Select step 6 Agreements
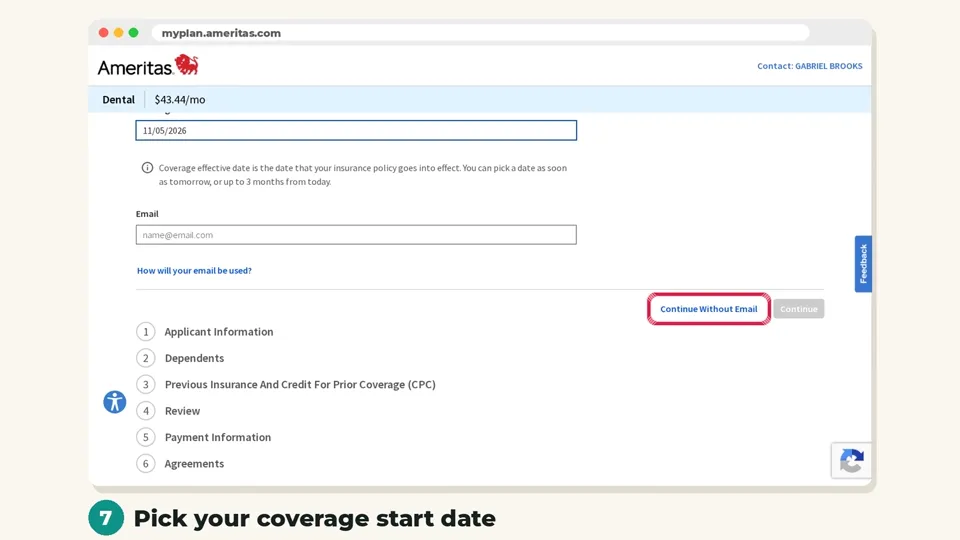The width and height of the screenshot is (960, 540). tap(181, 463)
